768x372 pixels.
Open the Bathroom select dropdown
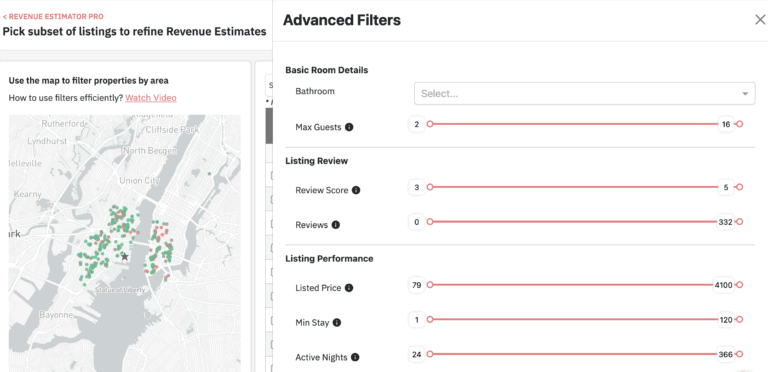point(584,93)
